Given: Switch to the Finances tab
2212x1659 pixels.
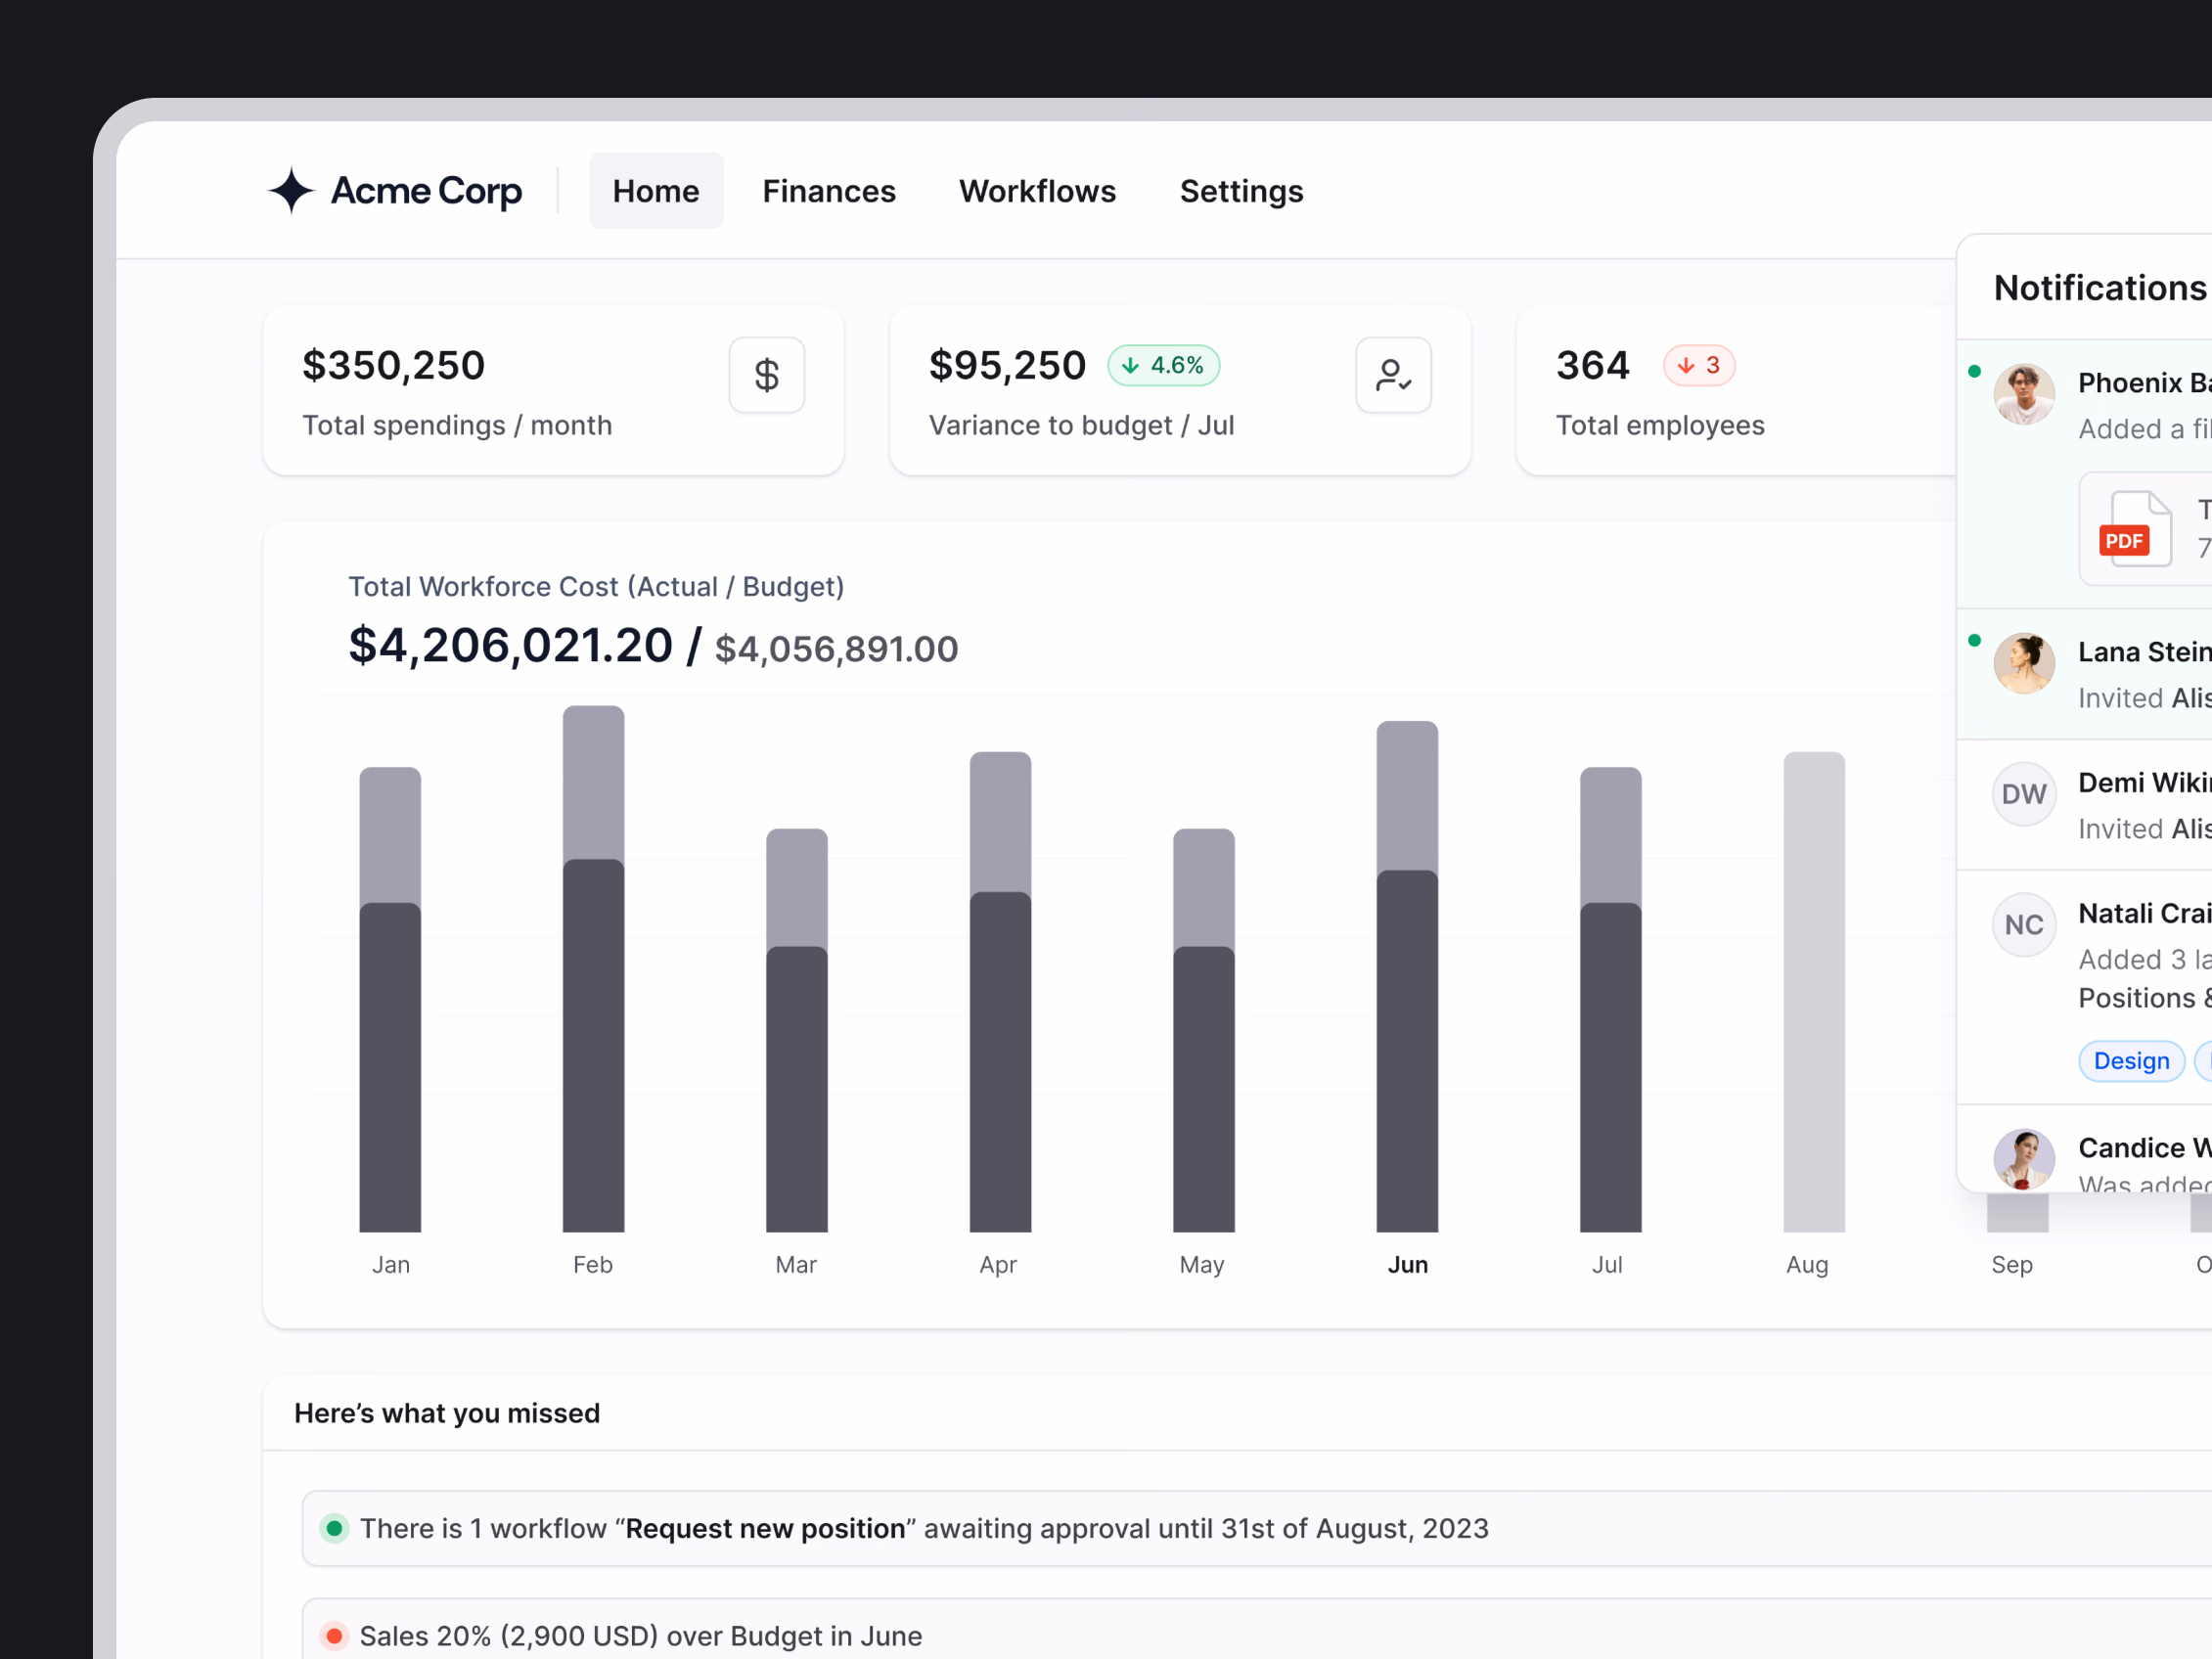Looking at the screenshot, I should pos(829,191).
